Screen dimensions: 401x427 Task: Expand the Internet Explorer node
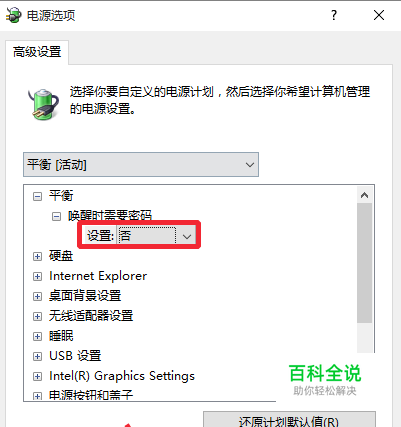[37, 276]
